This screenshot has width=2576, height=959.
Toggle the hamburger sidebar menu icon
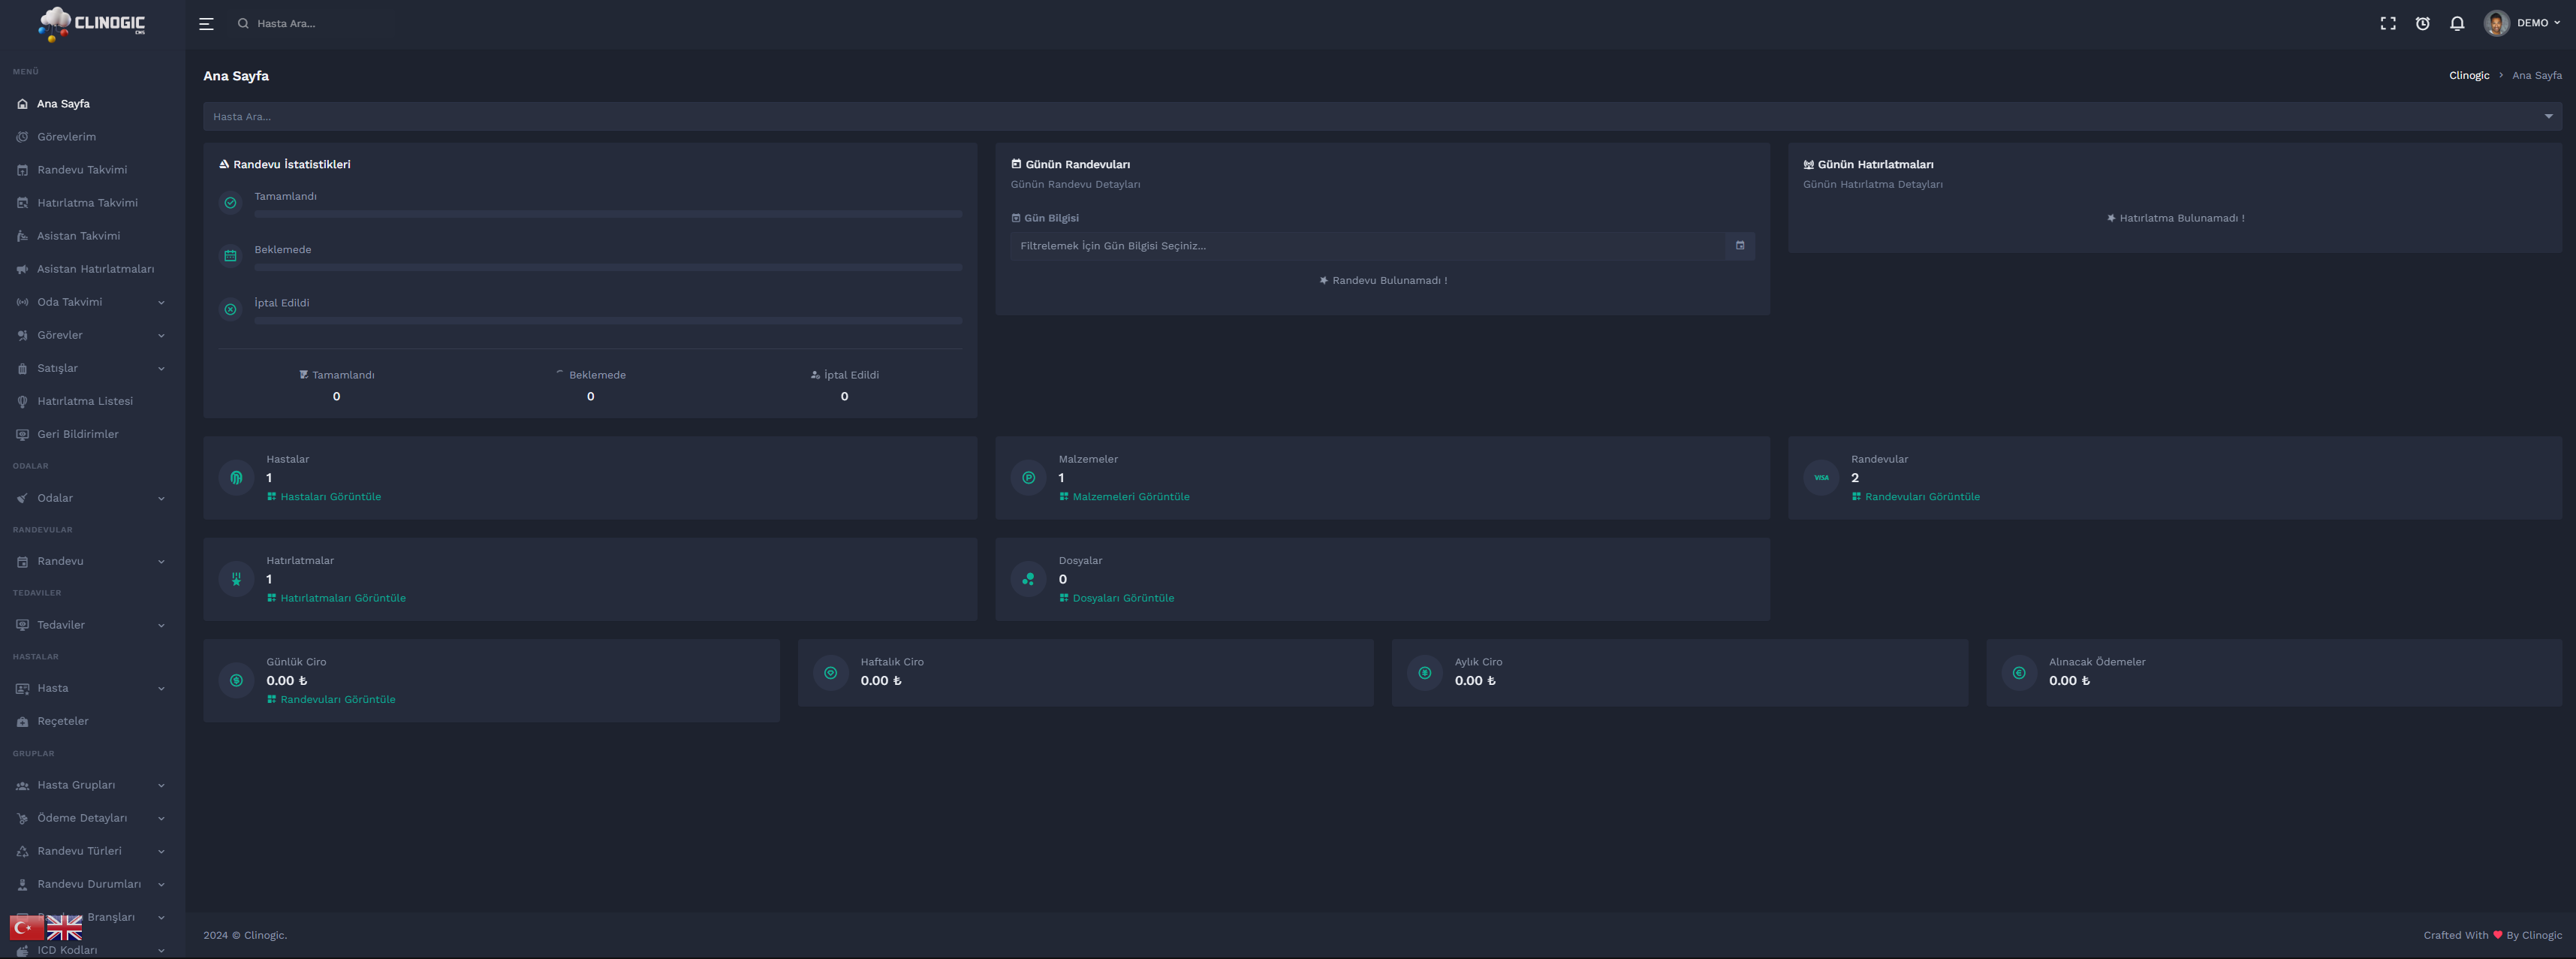pos(206,24)
